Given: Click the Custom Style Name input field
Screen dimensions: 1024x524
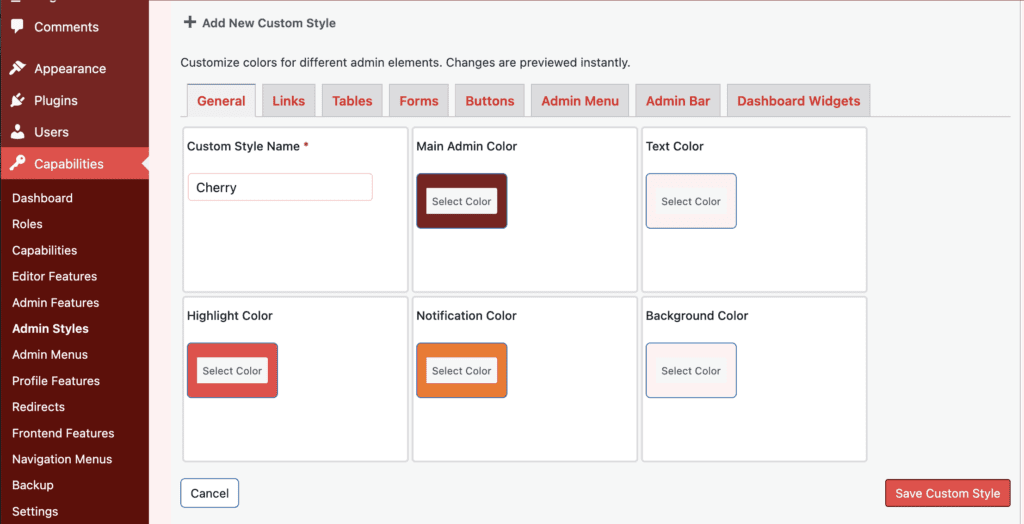Looking at the screenshot, I should tap(280, 187).
